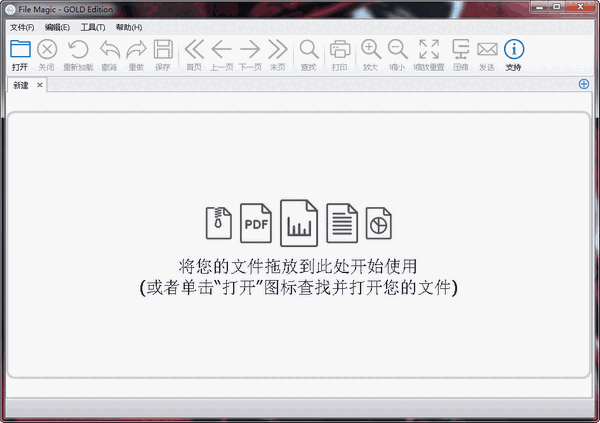600x423 pixels.
Task: Click the zip archive file icon
Action: pyautogui.click(x=218, y=223)
